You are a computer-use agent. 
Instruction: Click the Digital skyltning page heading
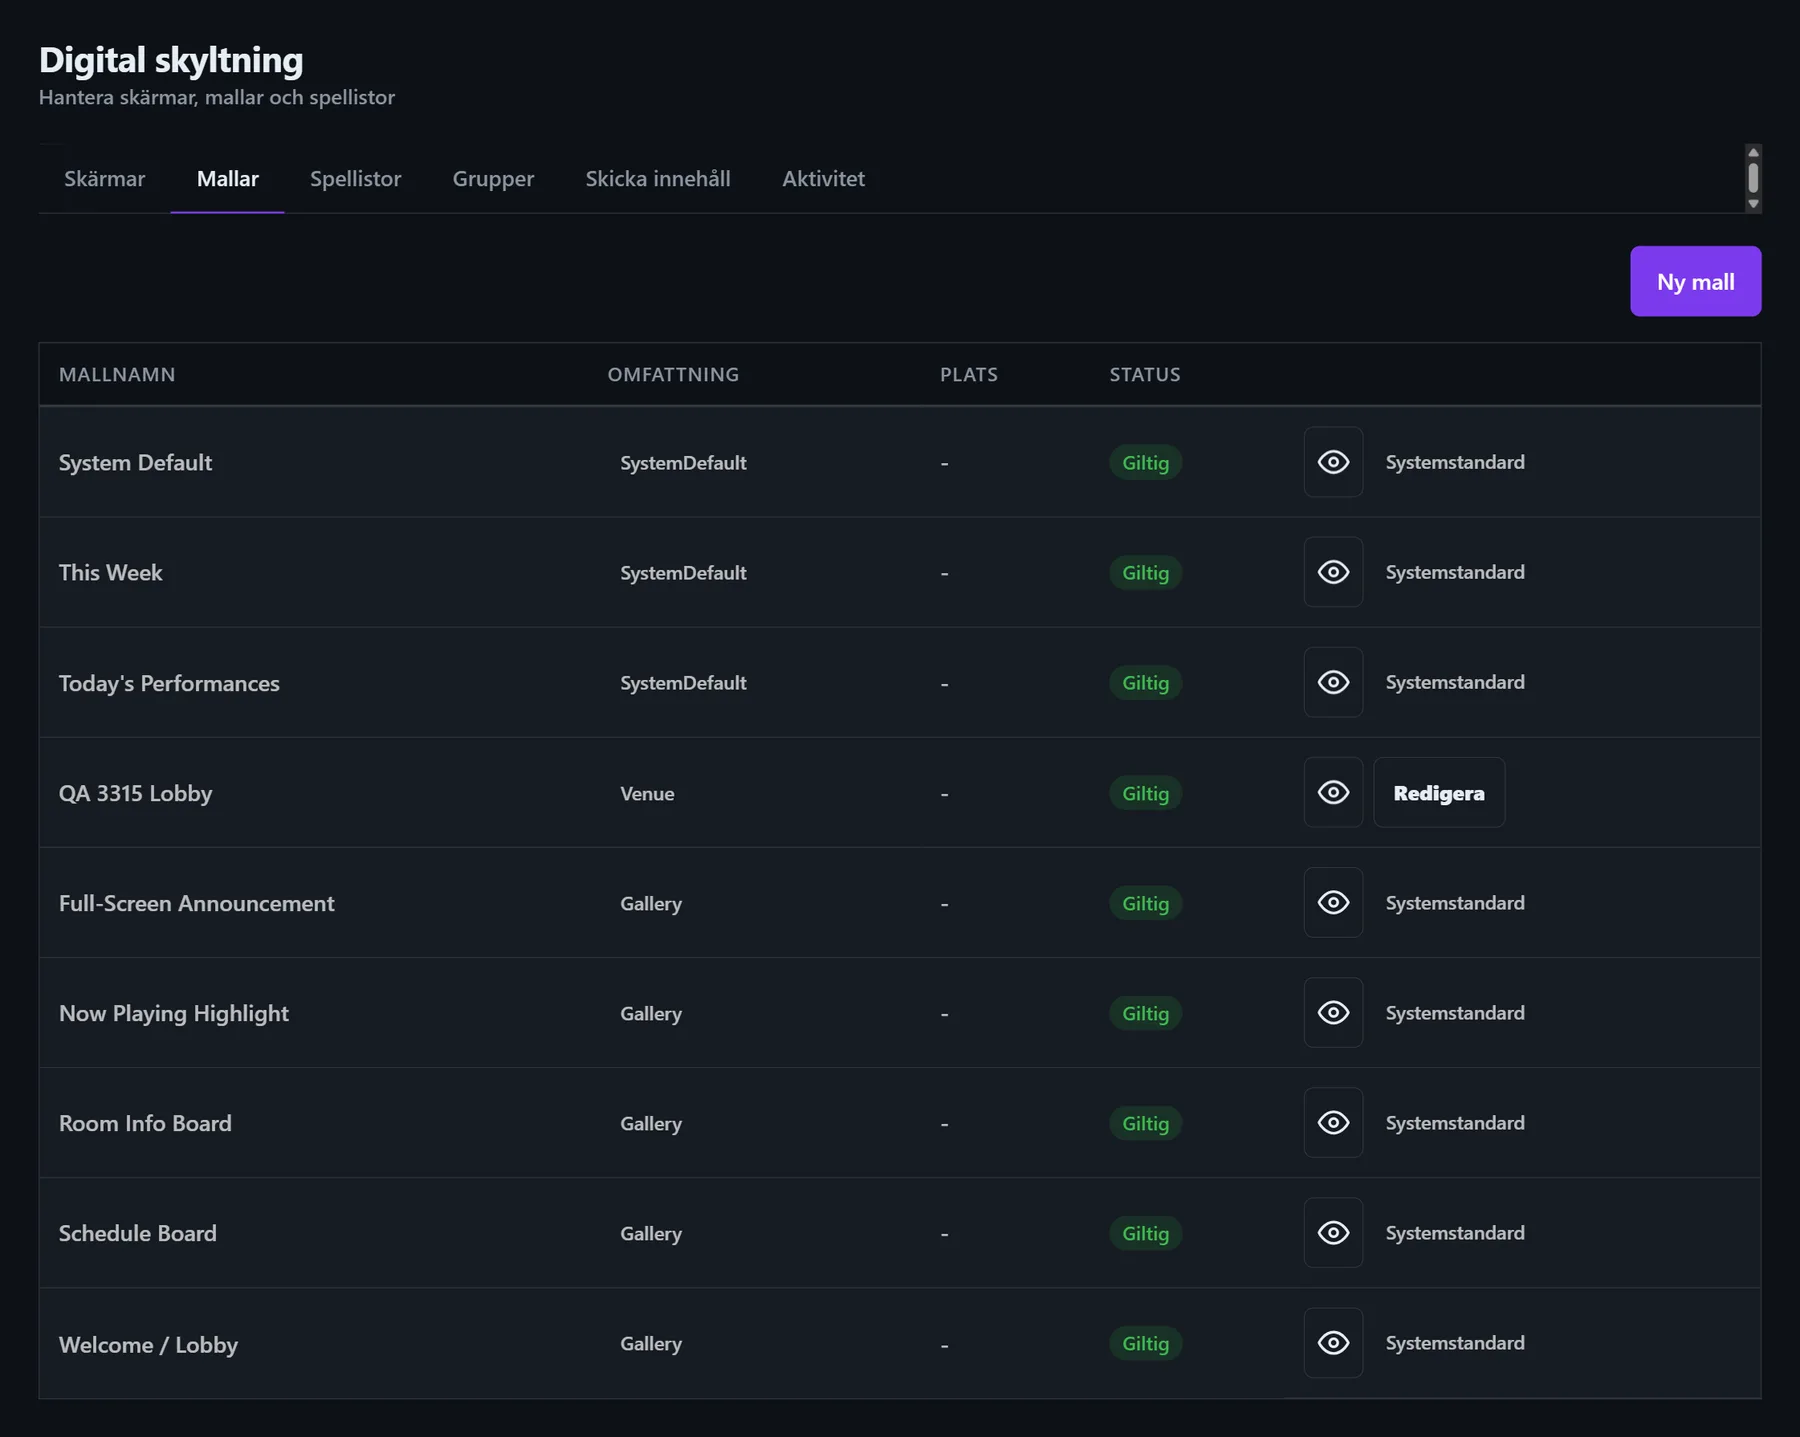click(171, 60)
